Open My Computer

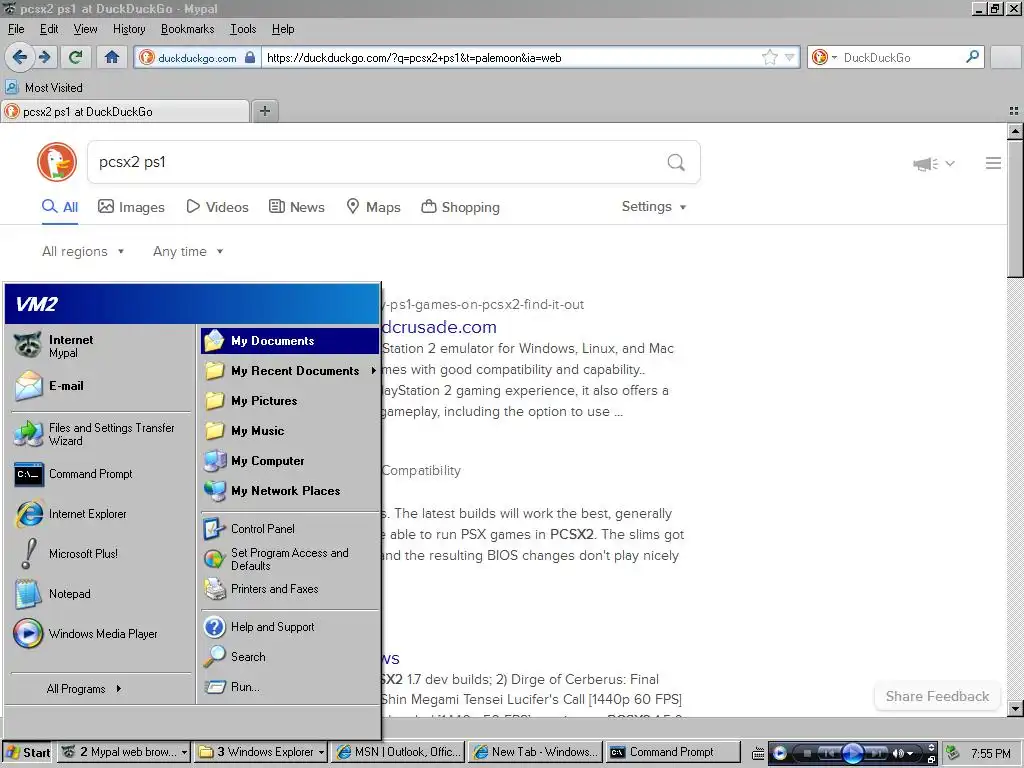tap(290, 460)
